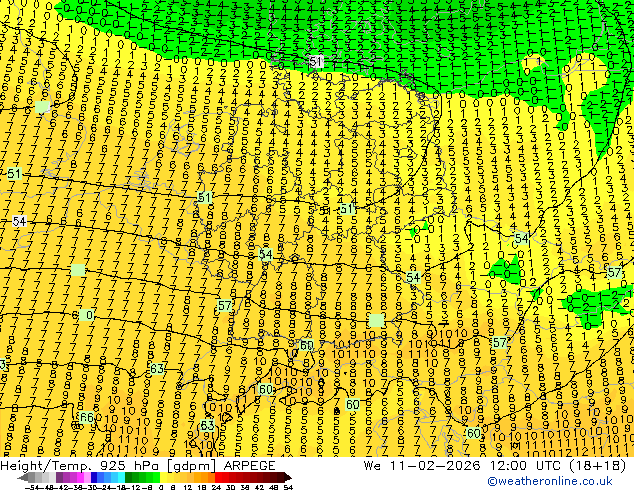The image size is (634, 490).
Task: Click the weatheronline.co.uk copyright link
Action: [550, 481]
